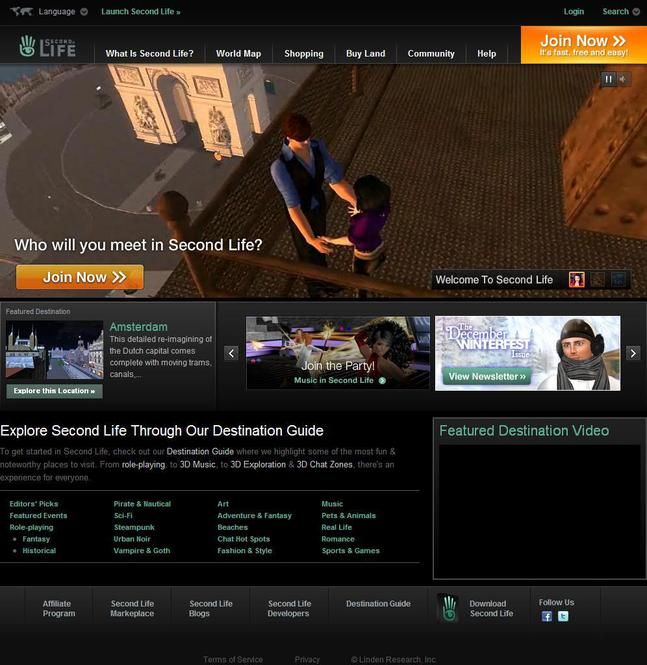Open the Steampunk category
The width and height of the screenshot is (647, 665).
pyautogui.click(x=134, y=527)
